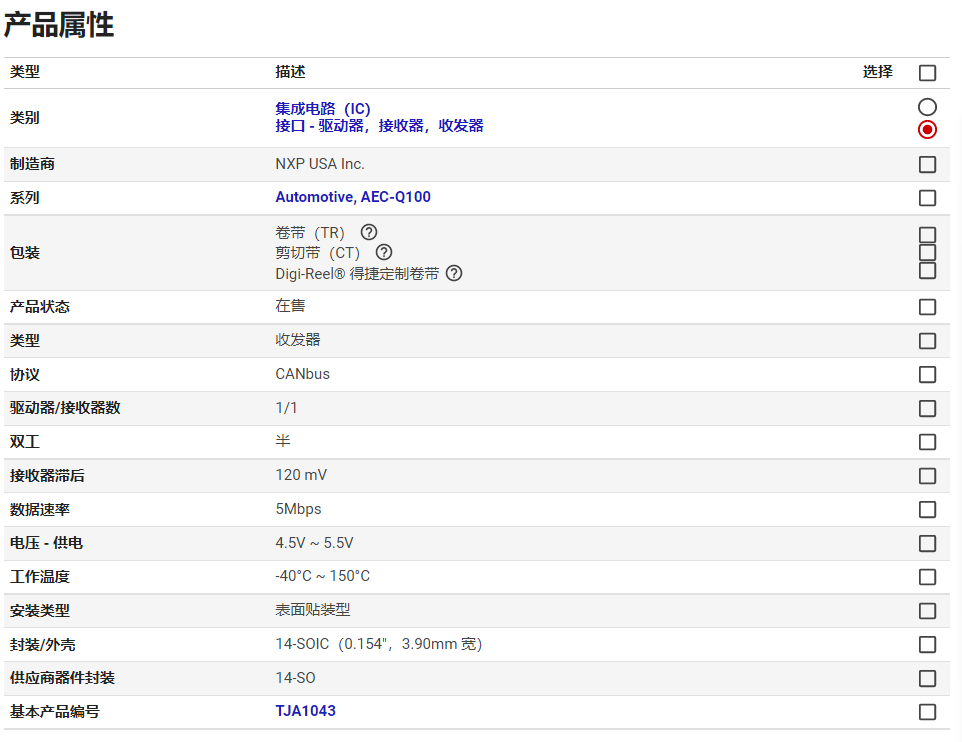The height and width of the screenshot is (742, 962).
Task: Check the Digi-Reel packaging checkbox
Action: (927, 270)
